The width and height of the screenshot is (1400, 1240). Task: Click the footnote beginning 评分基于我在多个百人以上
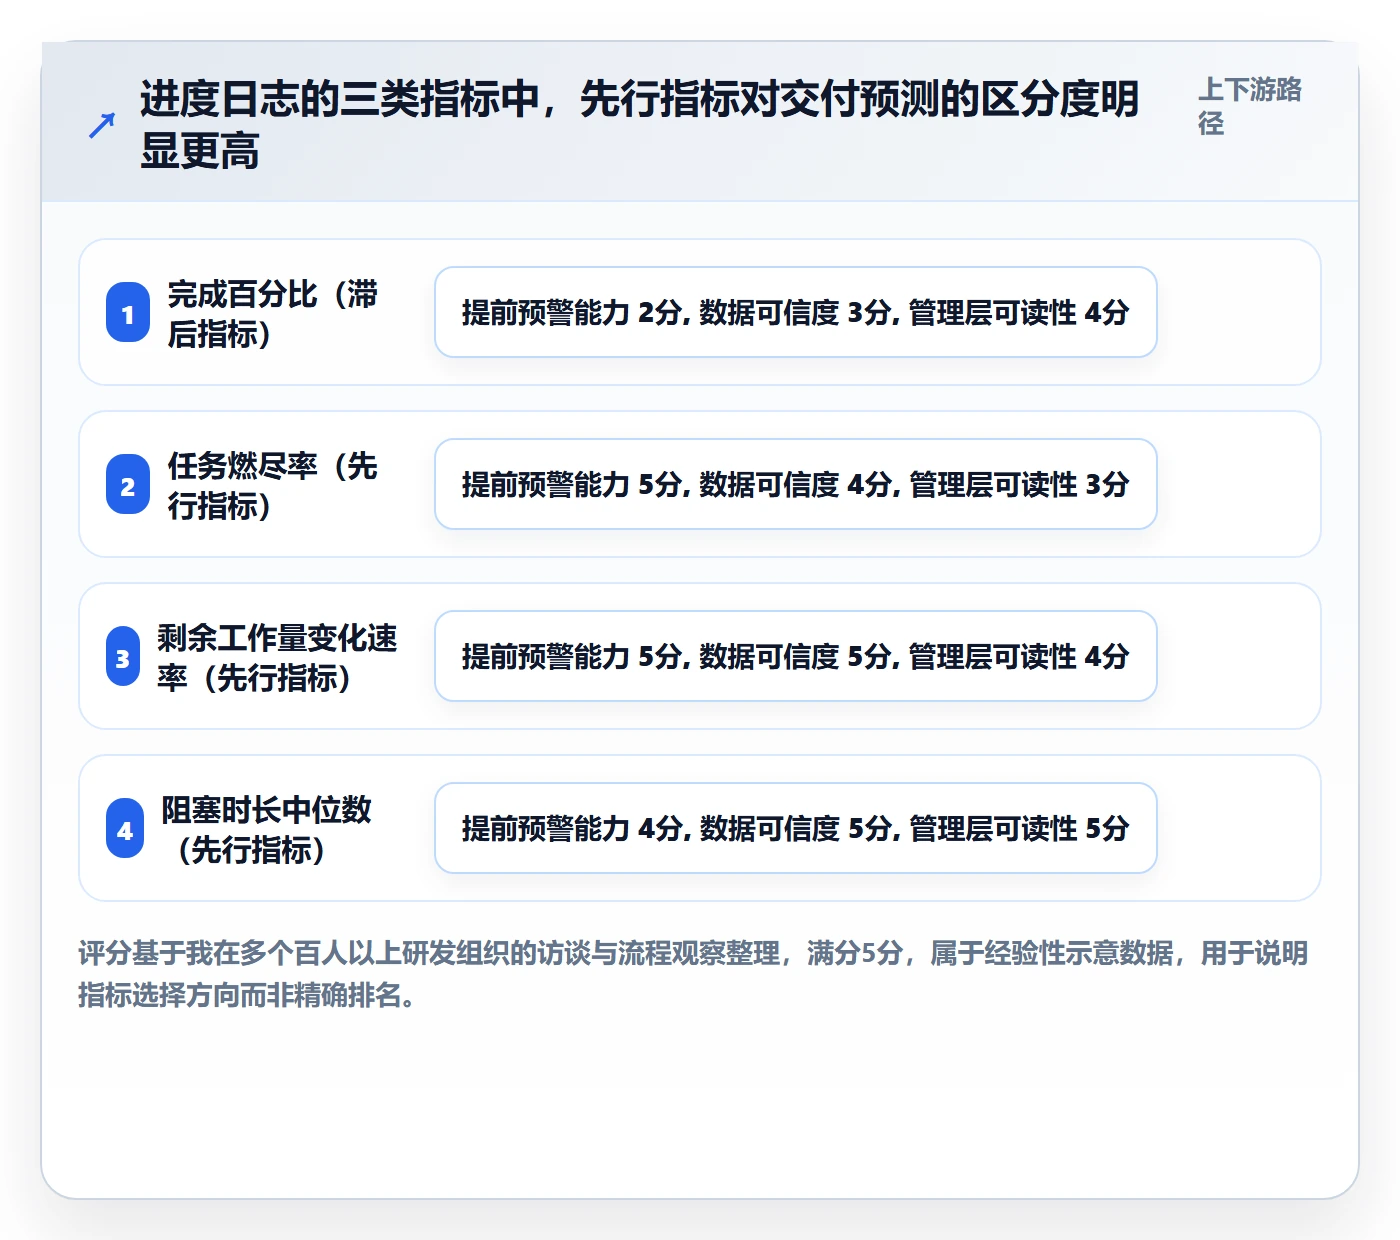(x=693, y=974)
